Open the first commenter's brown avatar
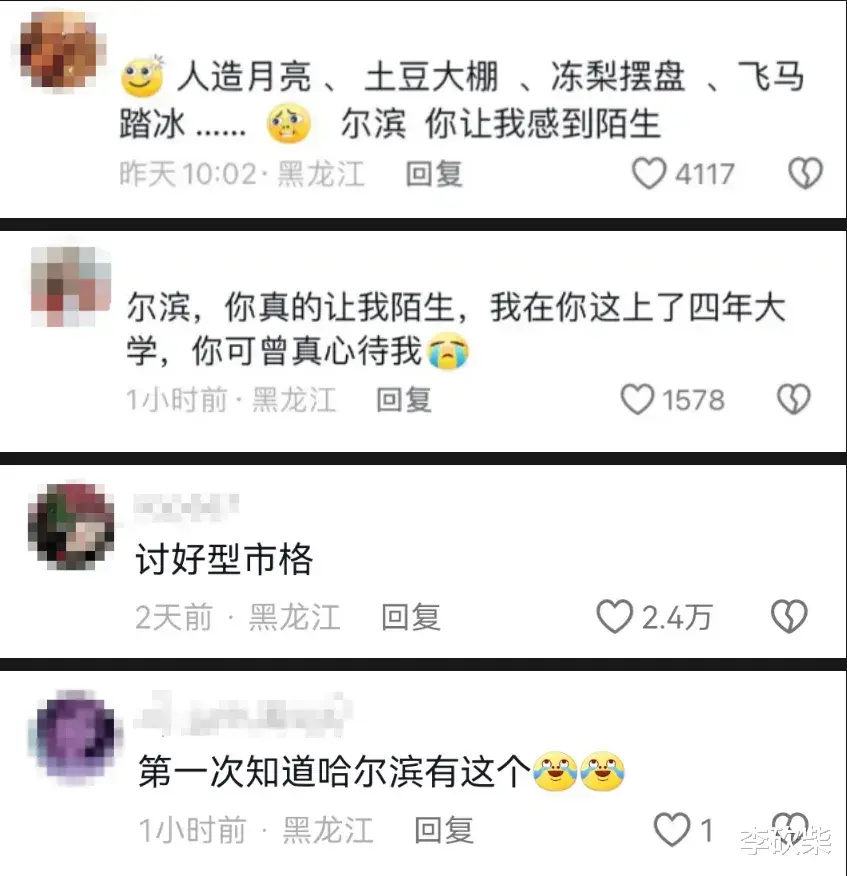Image resolution: width=847 pixels, height=876 pixels. click(58, 51)
